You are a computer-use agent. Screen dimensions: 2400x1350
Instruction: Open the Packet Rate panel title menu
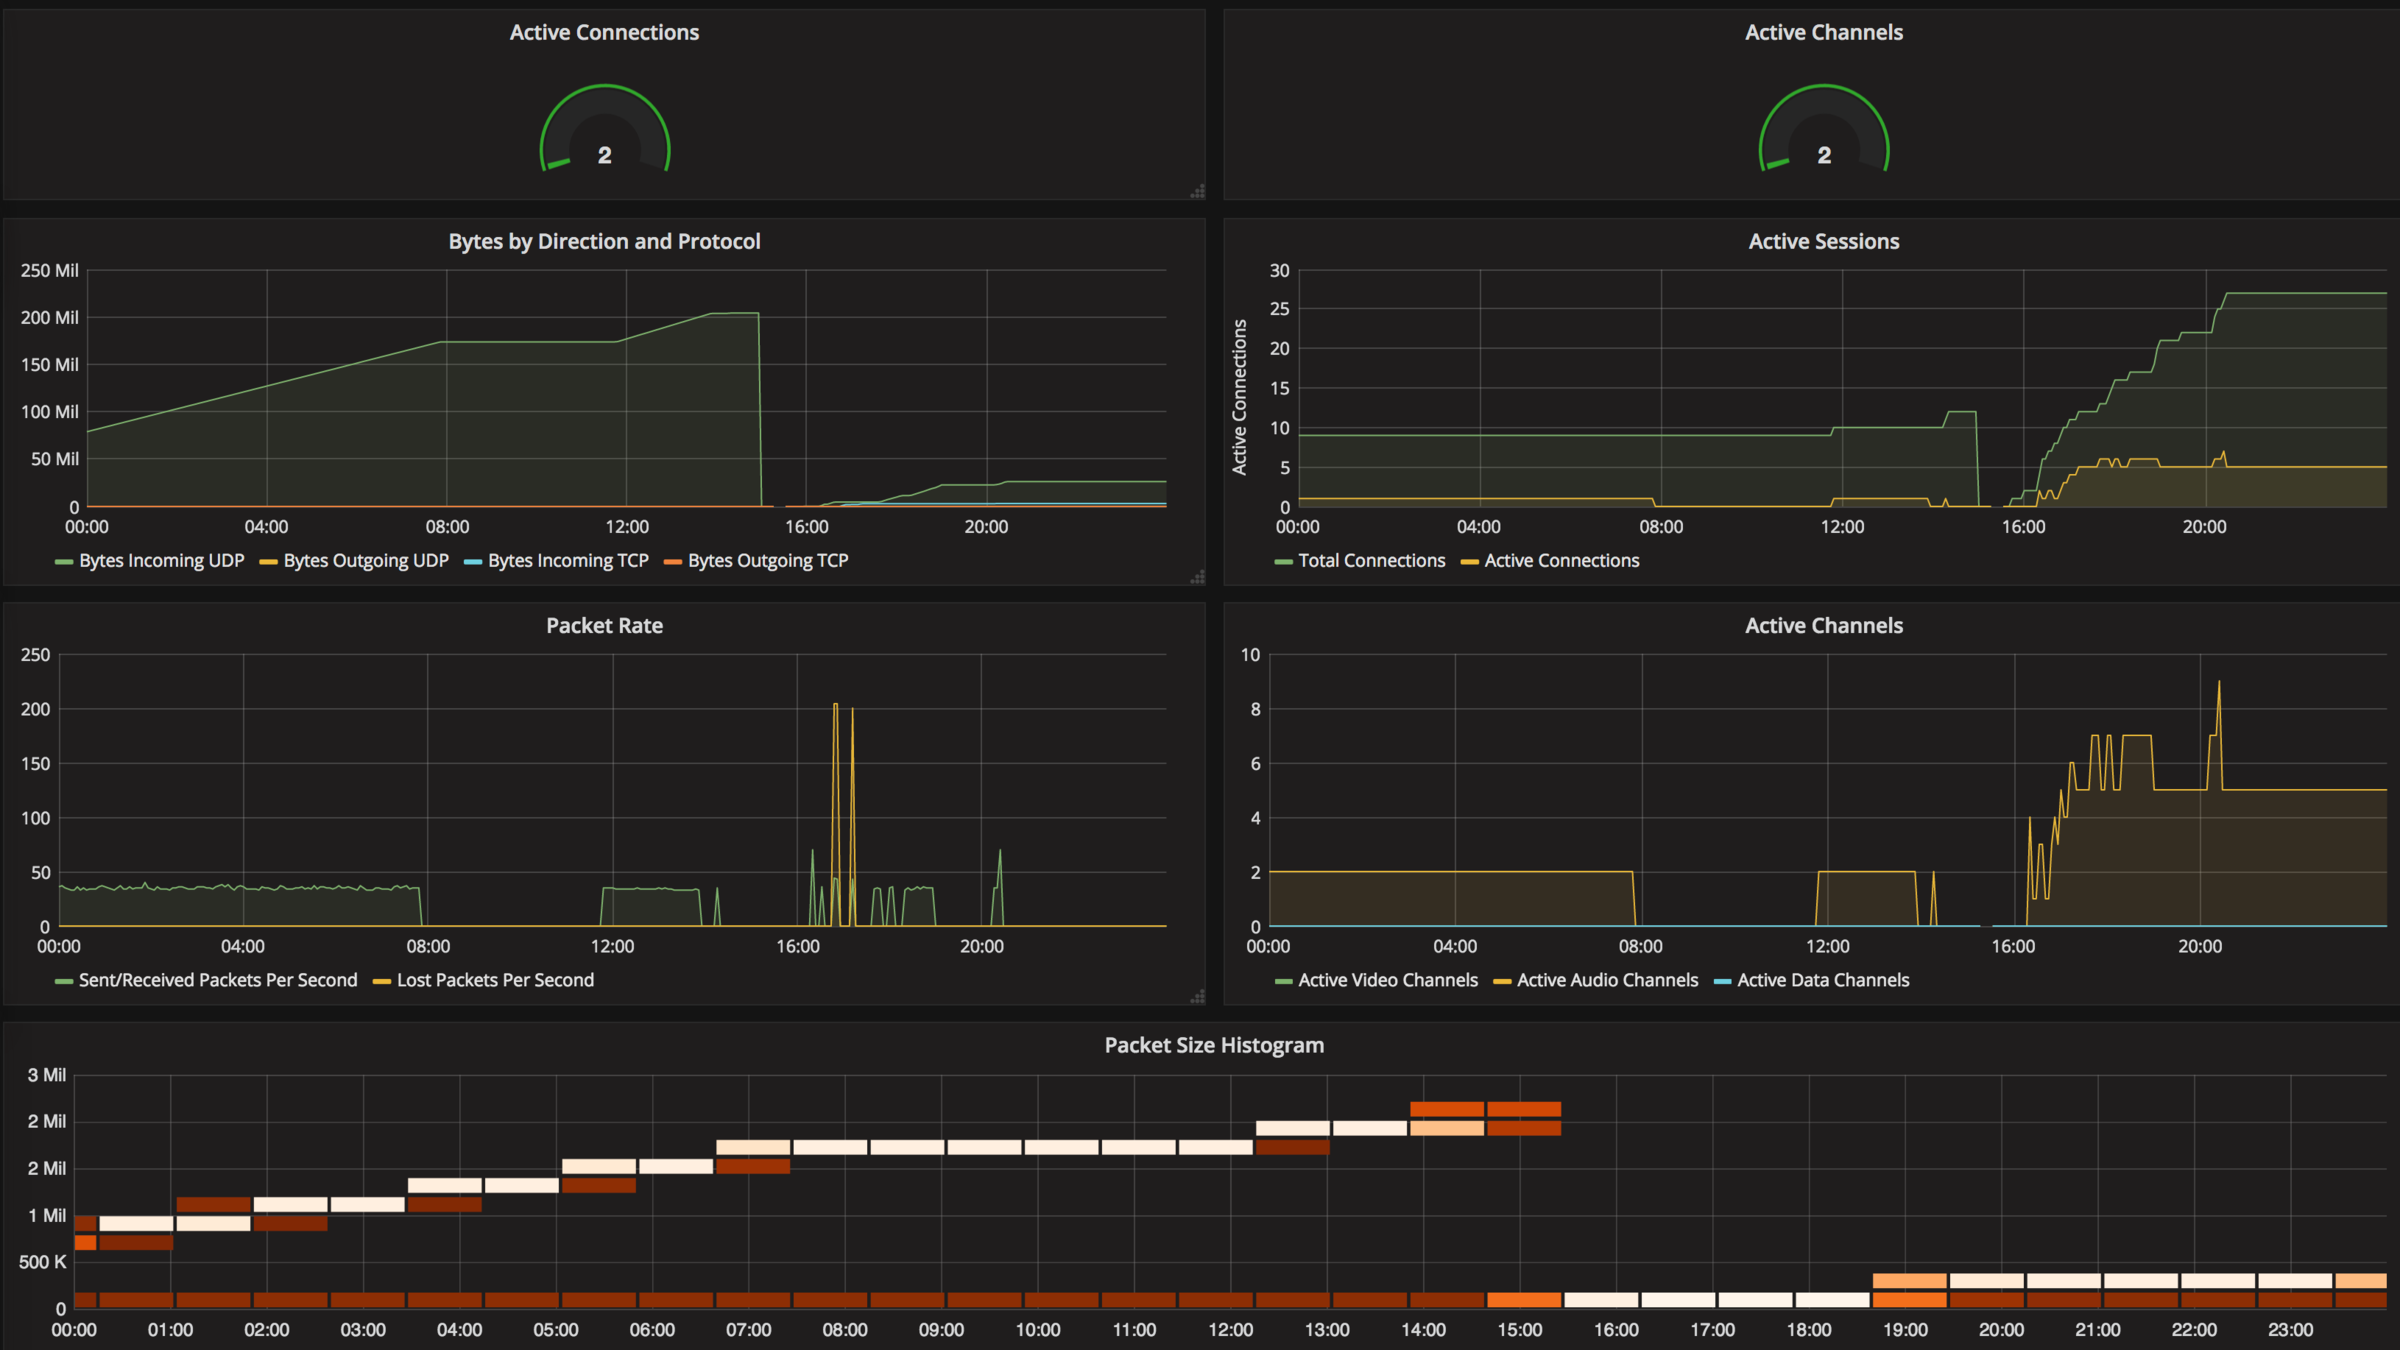point(604,626)
